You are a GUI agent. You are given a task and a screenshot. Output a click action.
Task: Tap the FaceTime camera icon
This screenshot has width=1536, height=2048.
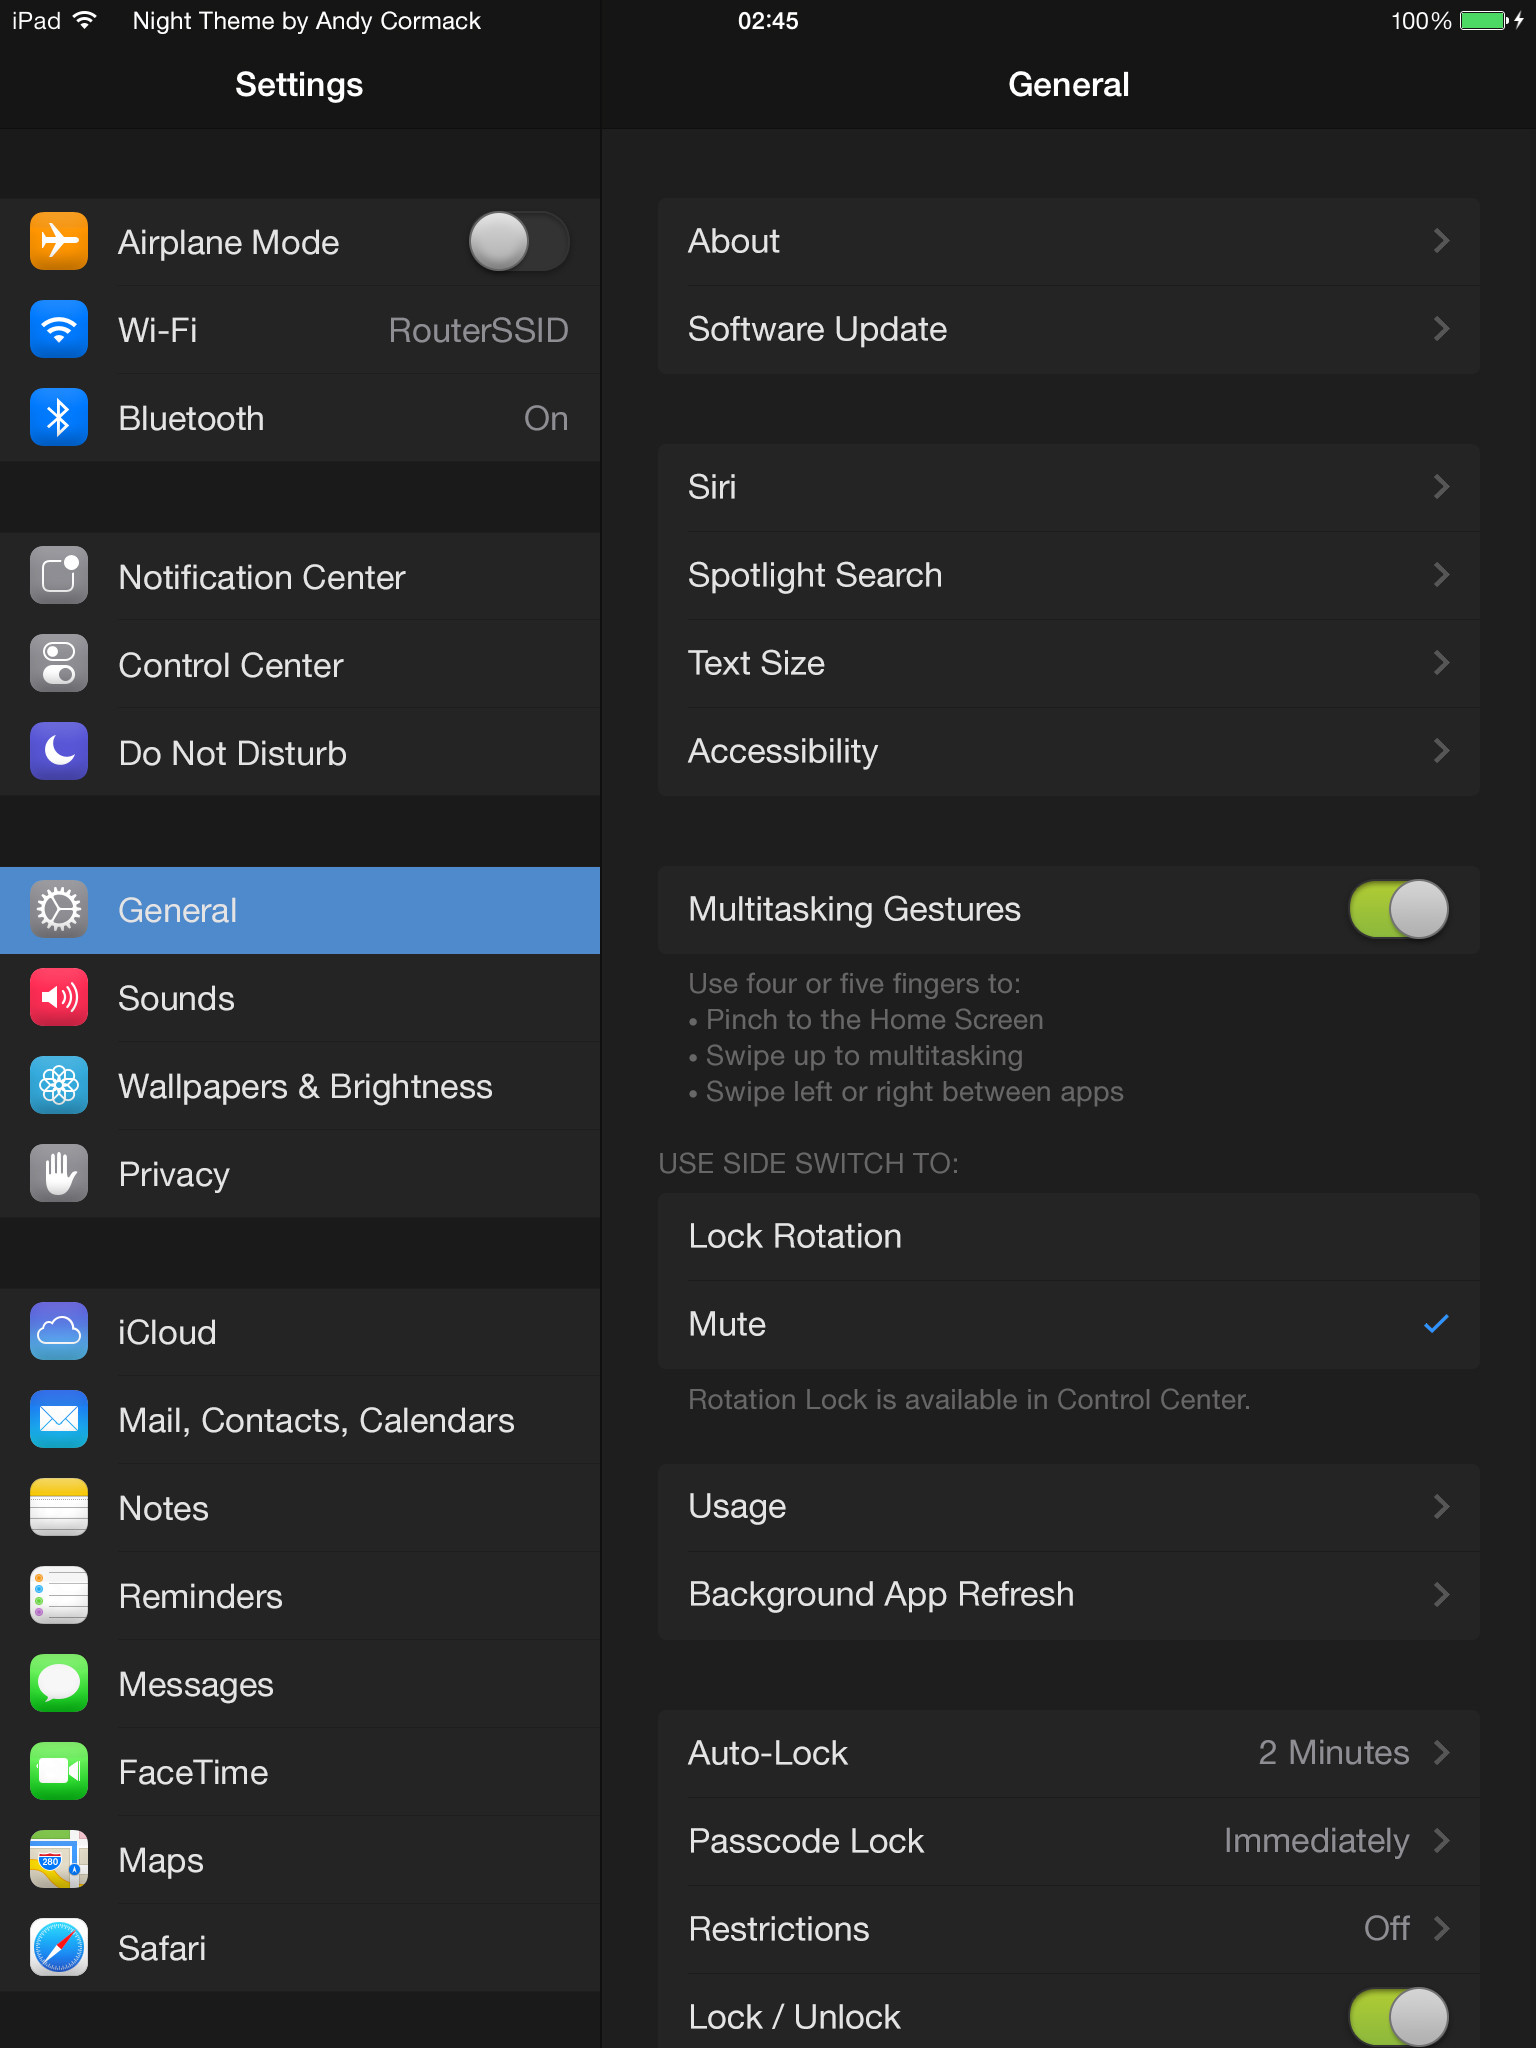click(x=59, y=1772)
